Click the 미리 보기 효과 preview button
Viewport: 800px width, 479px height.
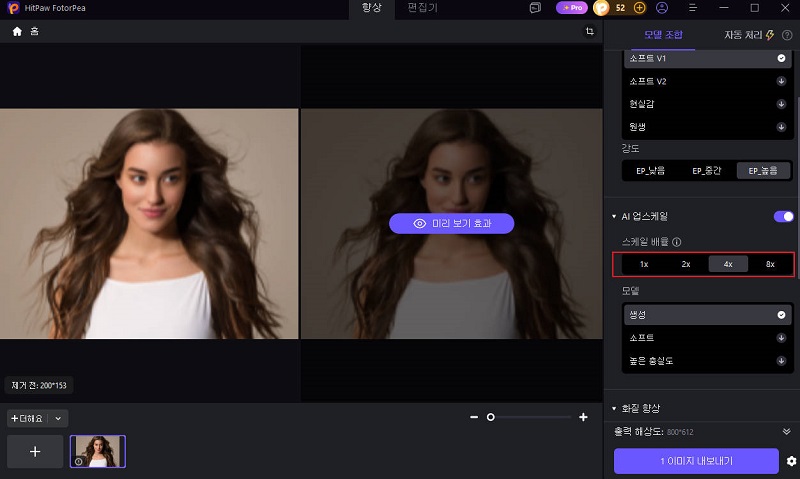452,223
